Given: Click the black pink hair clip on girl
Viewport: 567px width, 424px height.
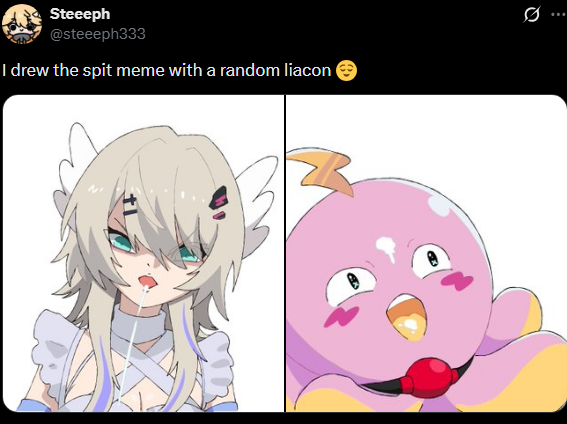Looking at the screenshot, I should point(218,203).
